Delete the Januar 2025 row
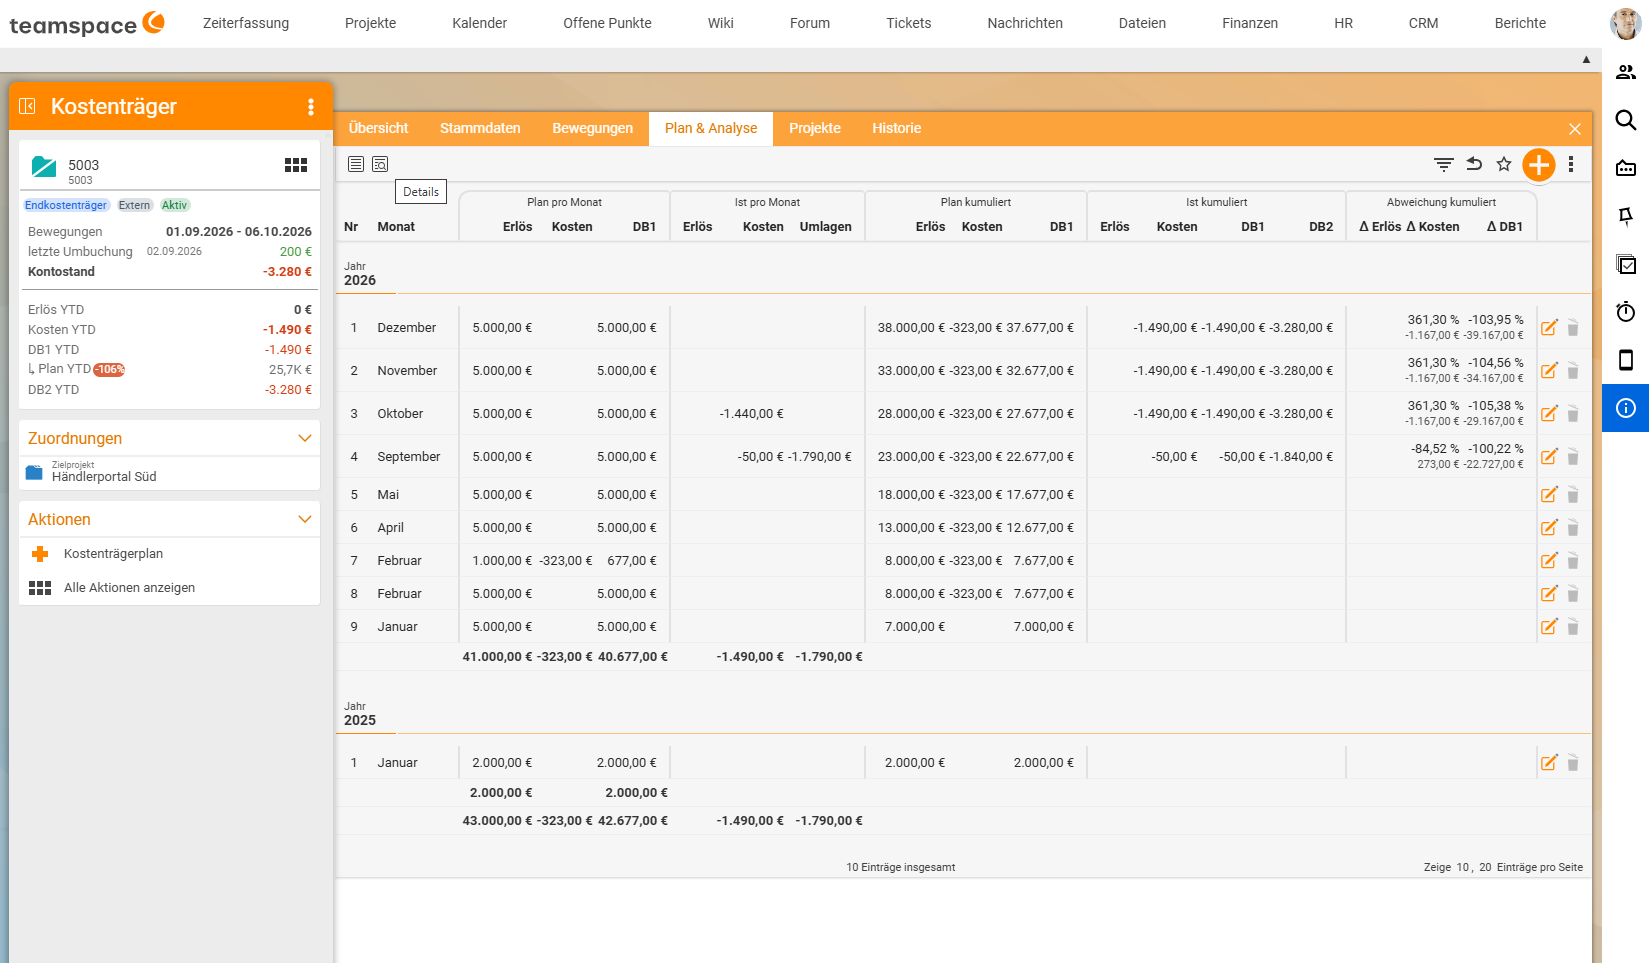Screen dimensions: 1649x963 [1573, 762]
